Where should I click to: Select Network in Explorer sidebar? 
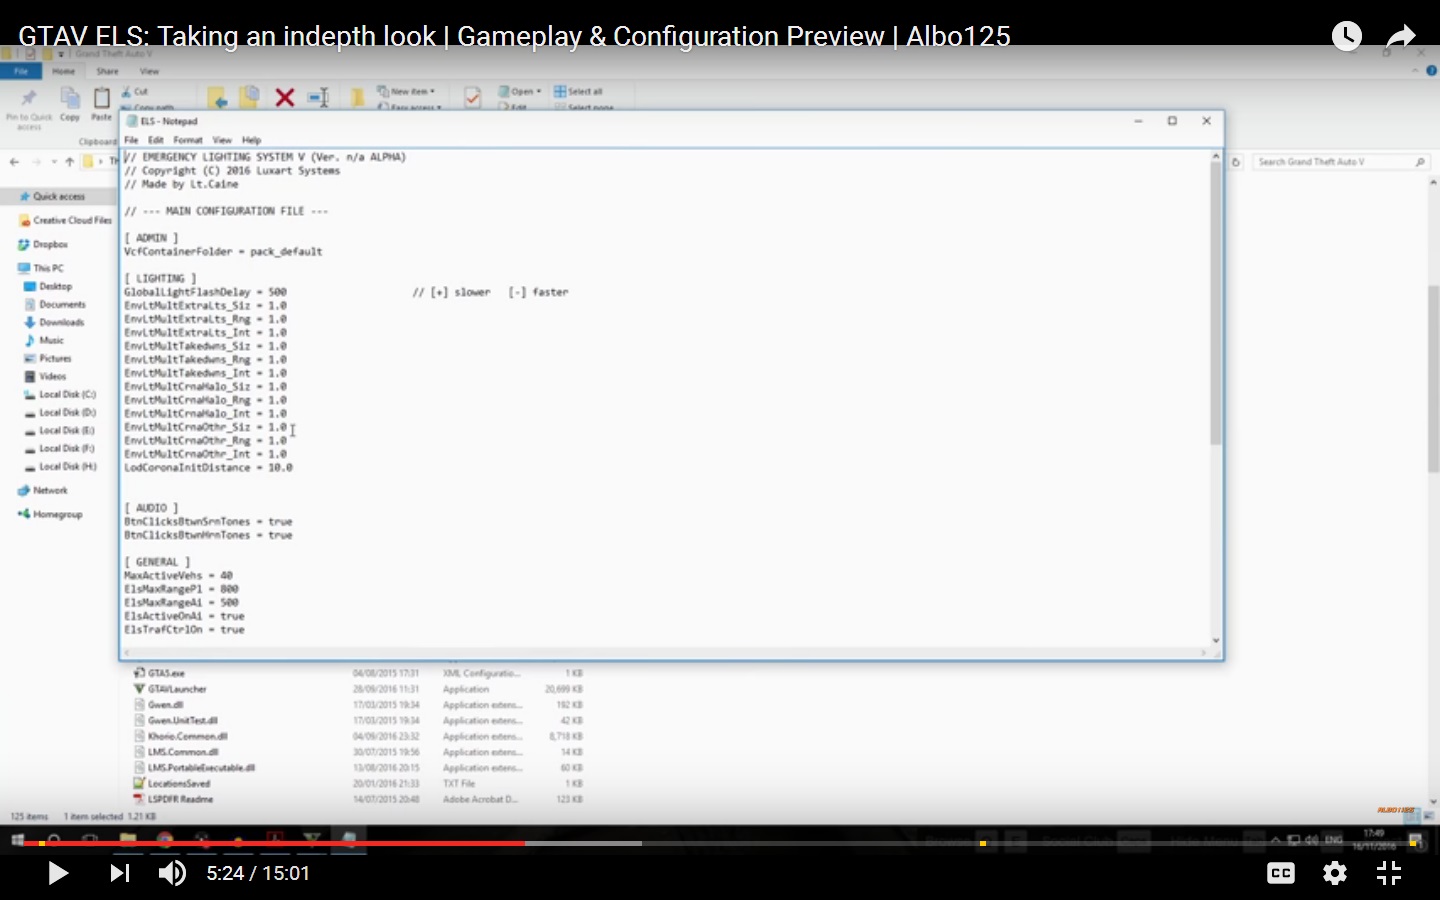point(43,490)
